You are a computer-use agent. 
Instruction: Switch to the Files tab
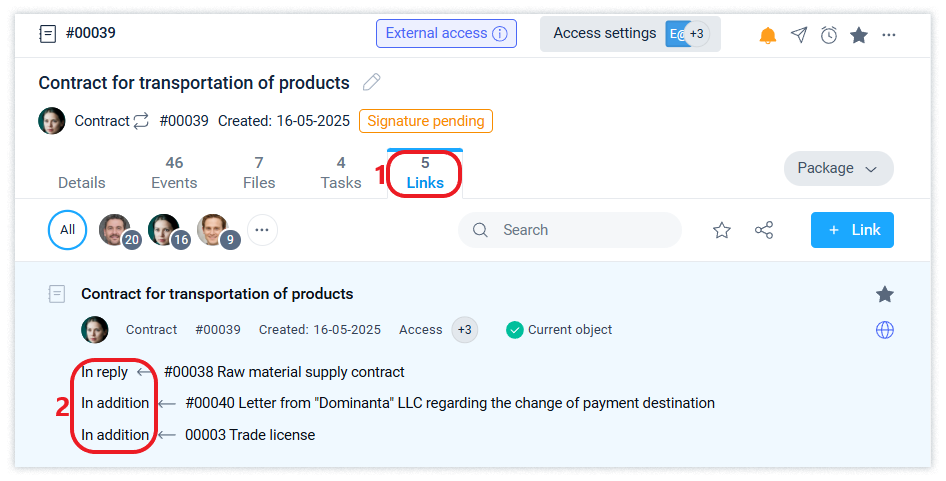pyautogui.click(x=259, y=172)
